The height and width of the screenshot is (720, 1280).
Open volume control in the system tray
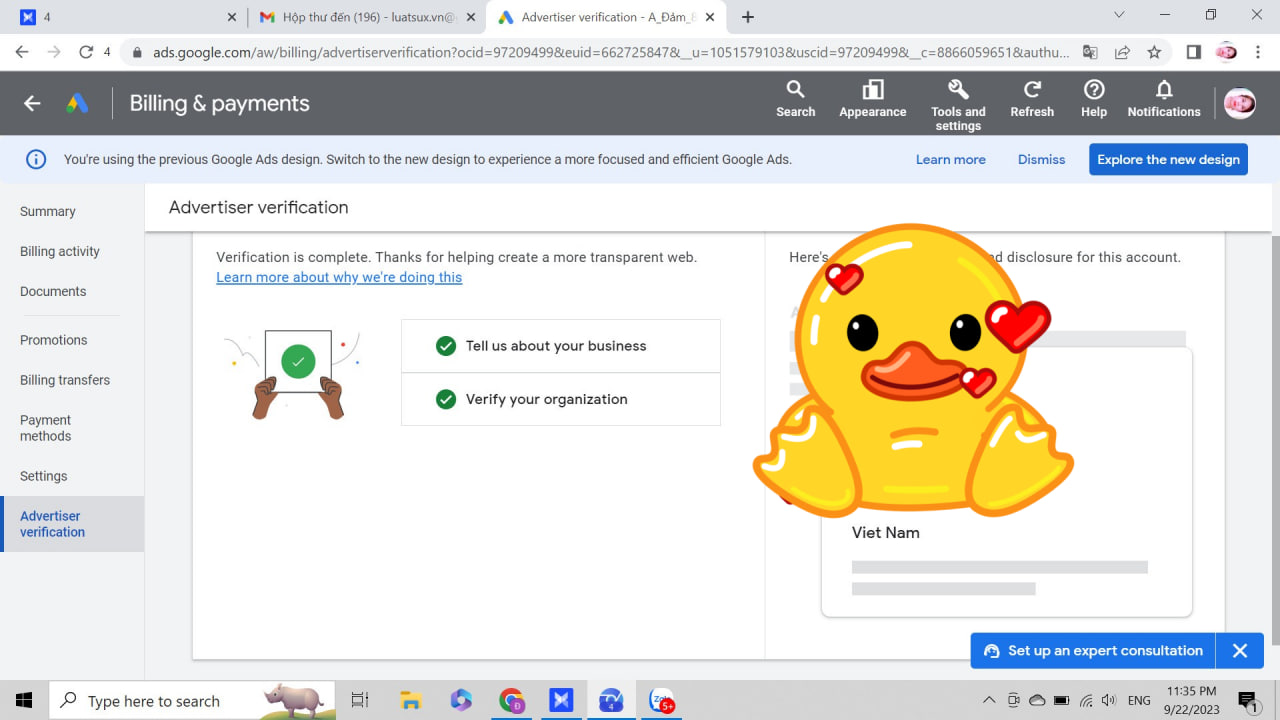point(1107,700)
